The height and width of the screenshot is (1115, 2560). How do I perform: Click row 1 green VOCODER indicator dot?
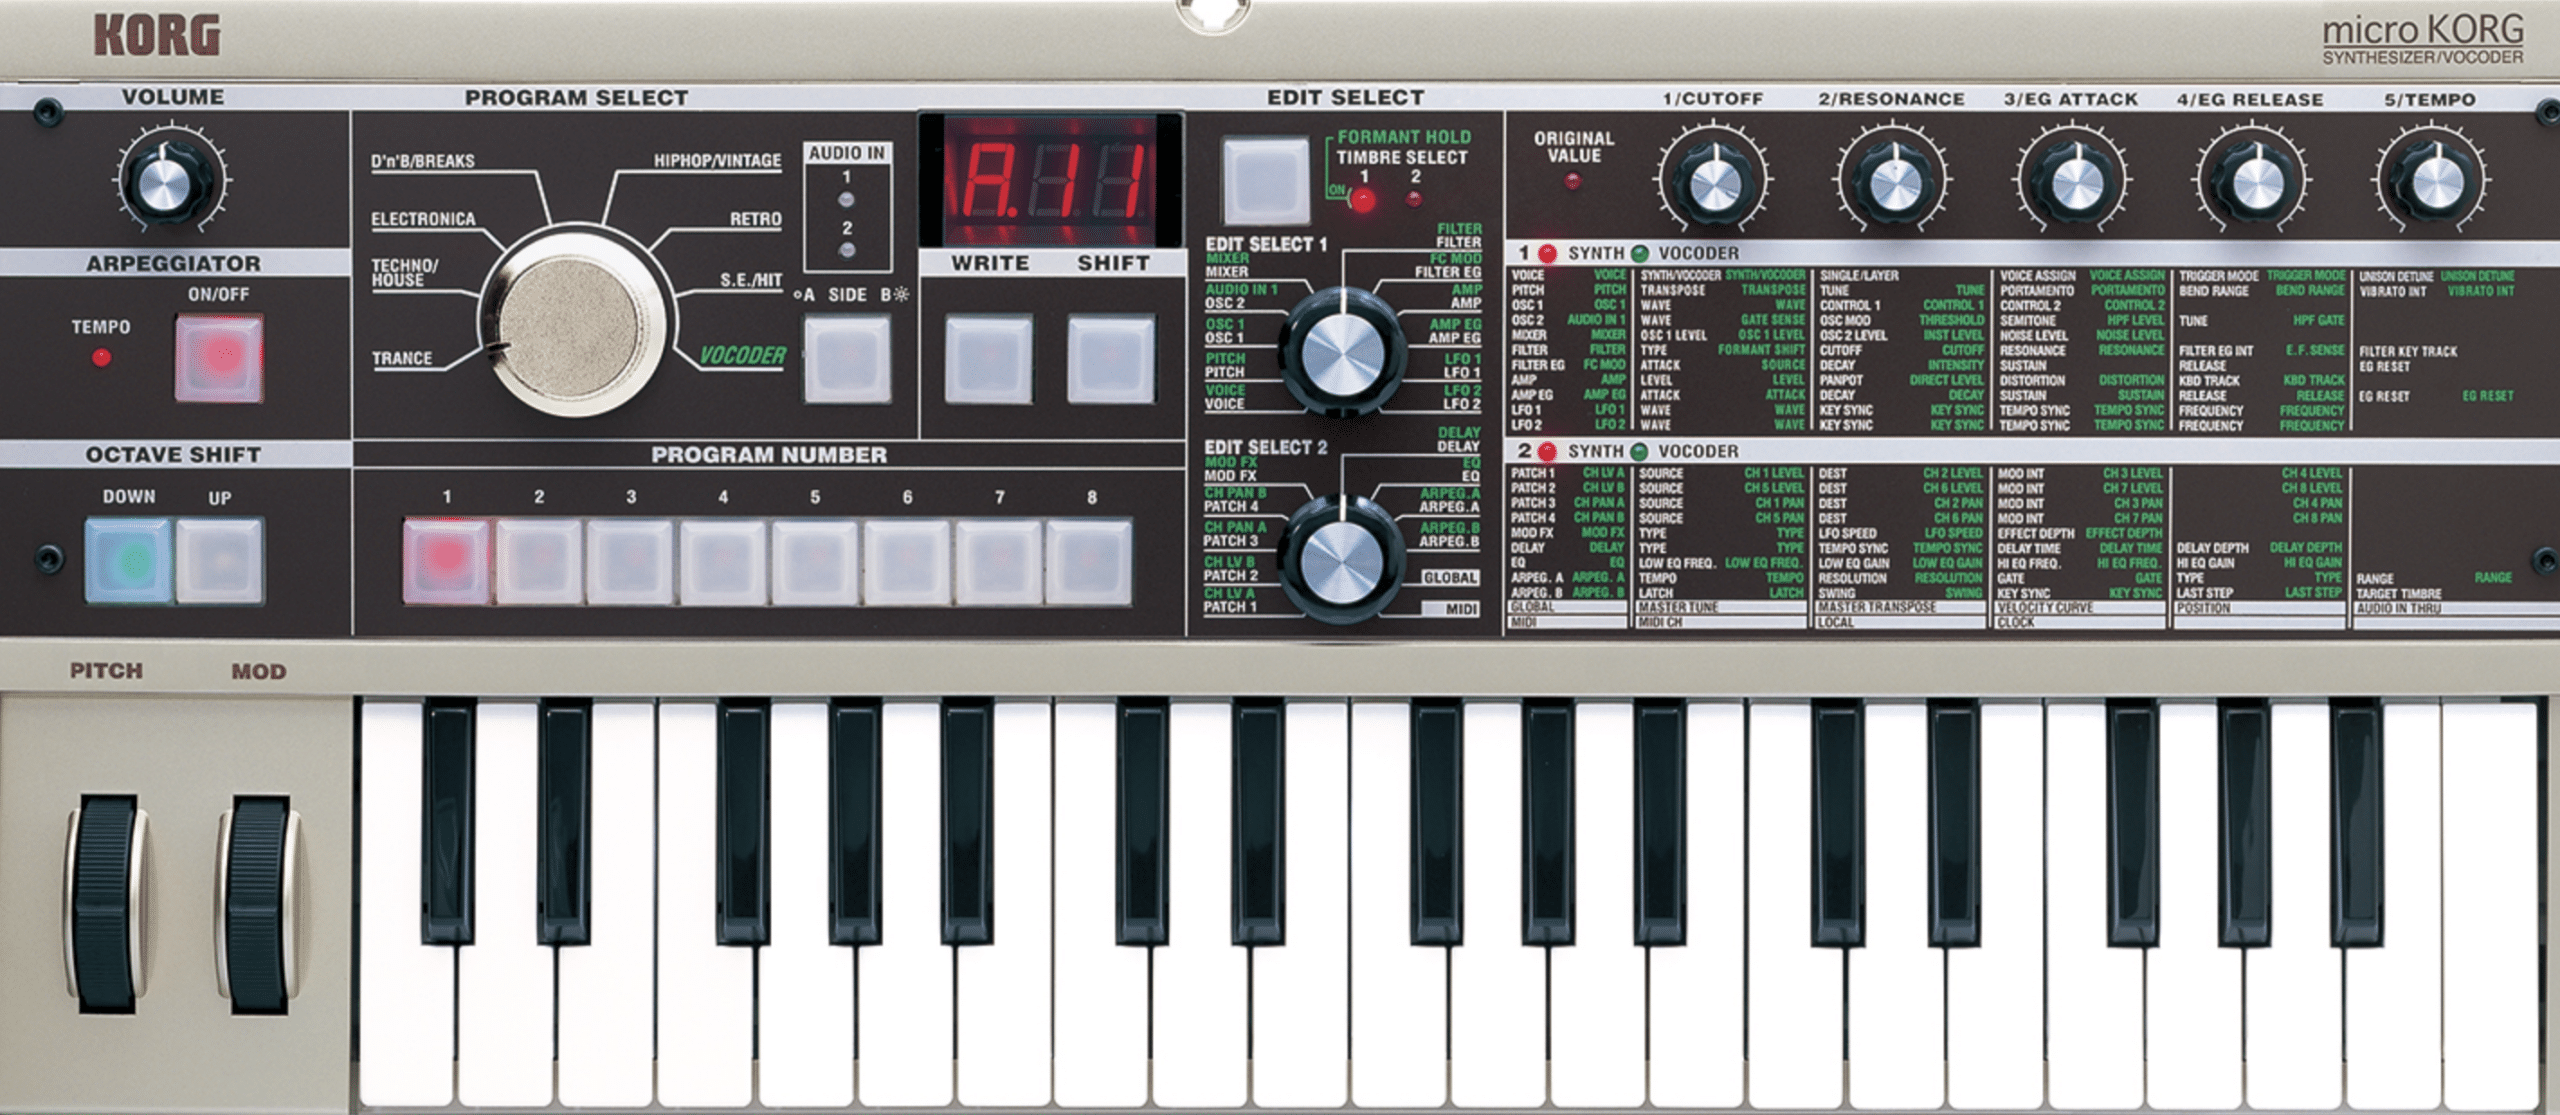click(1639, 254)
